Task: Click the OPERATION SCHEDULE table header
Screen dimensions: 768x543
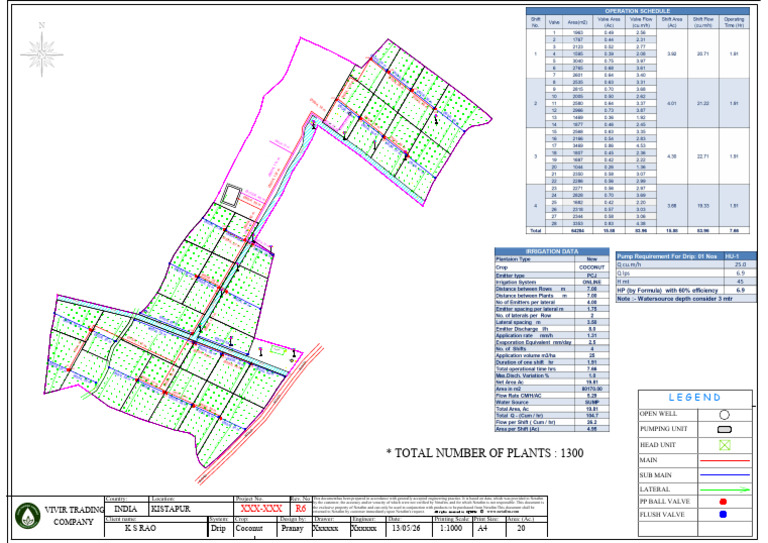Action: tap(637, 11)
